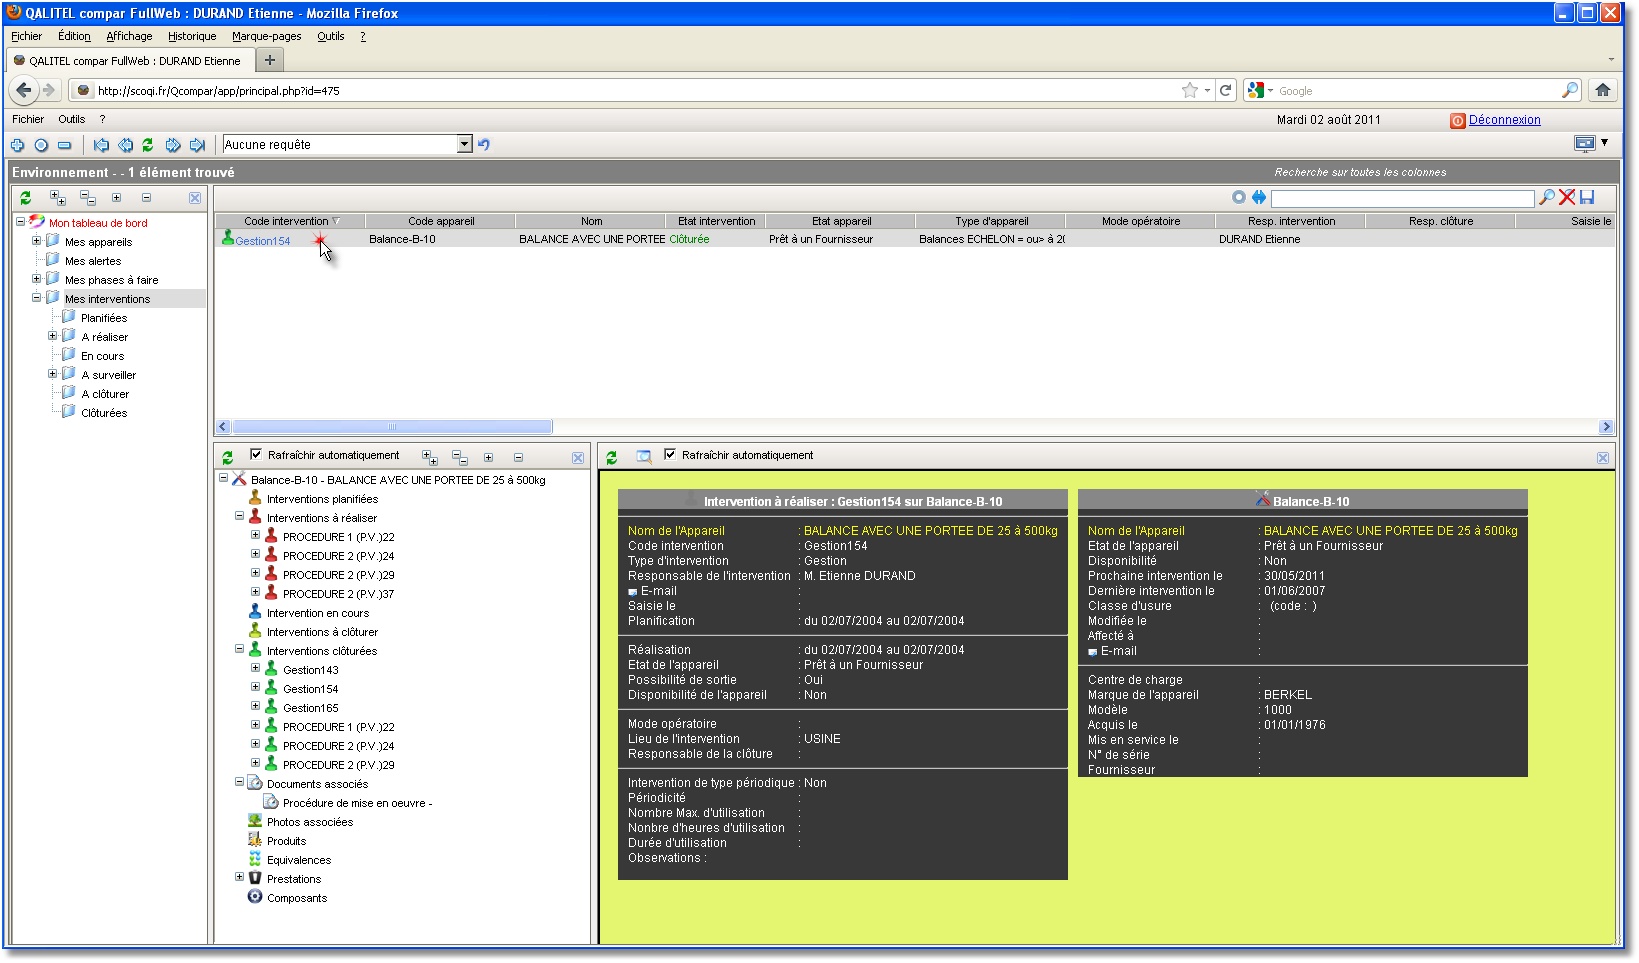Close the dashboard tree panel
The image size is (1639, 963).
point(195,198)
